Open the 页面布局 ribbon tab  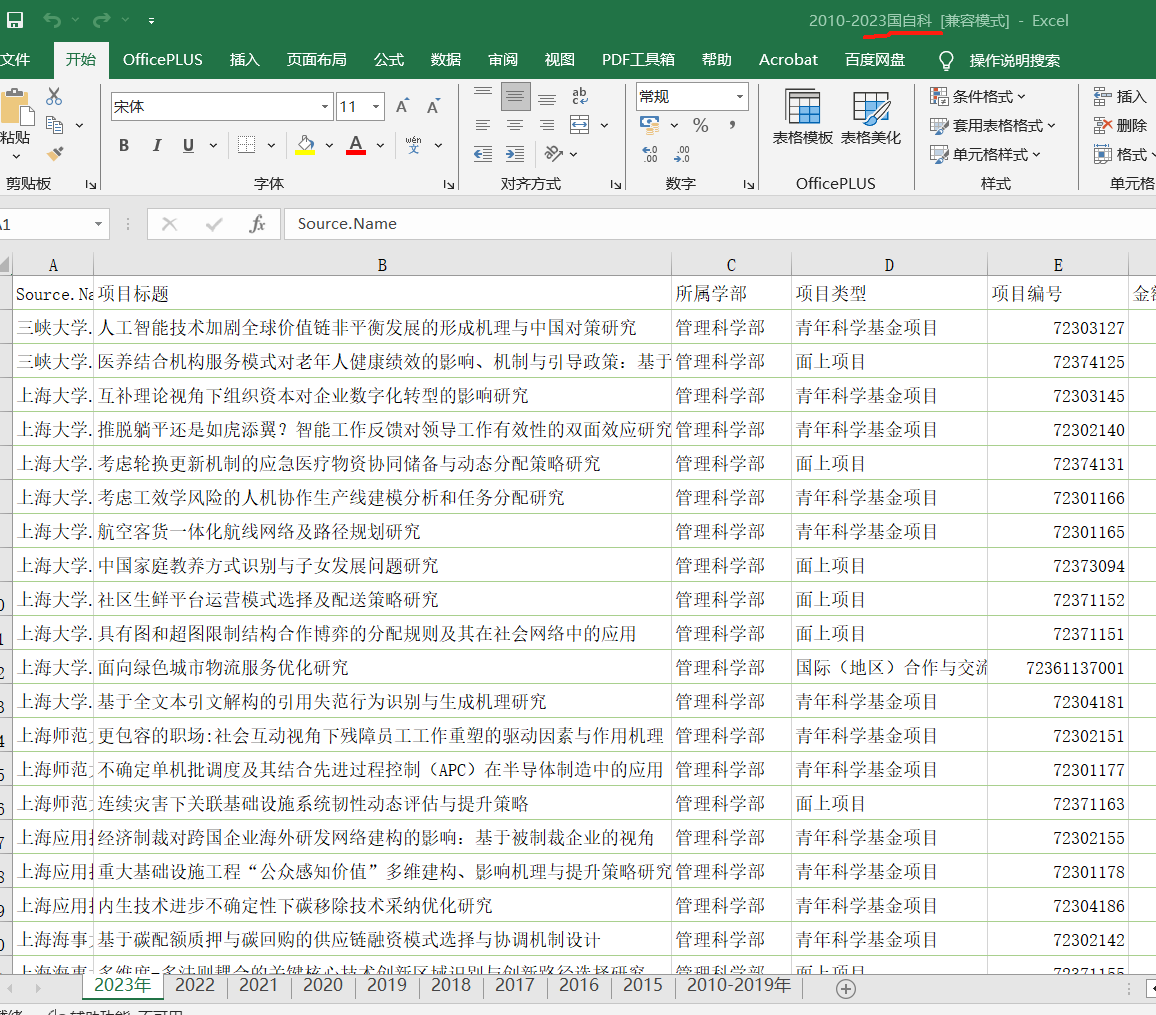(316, 60)
